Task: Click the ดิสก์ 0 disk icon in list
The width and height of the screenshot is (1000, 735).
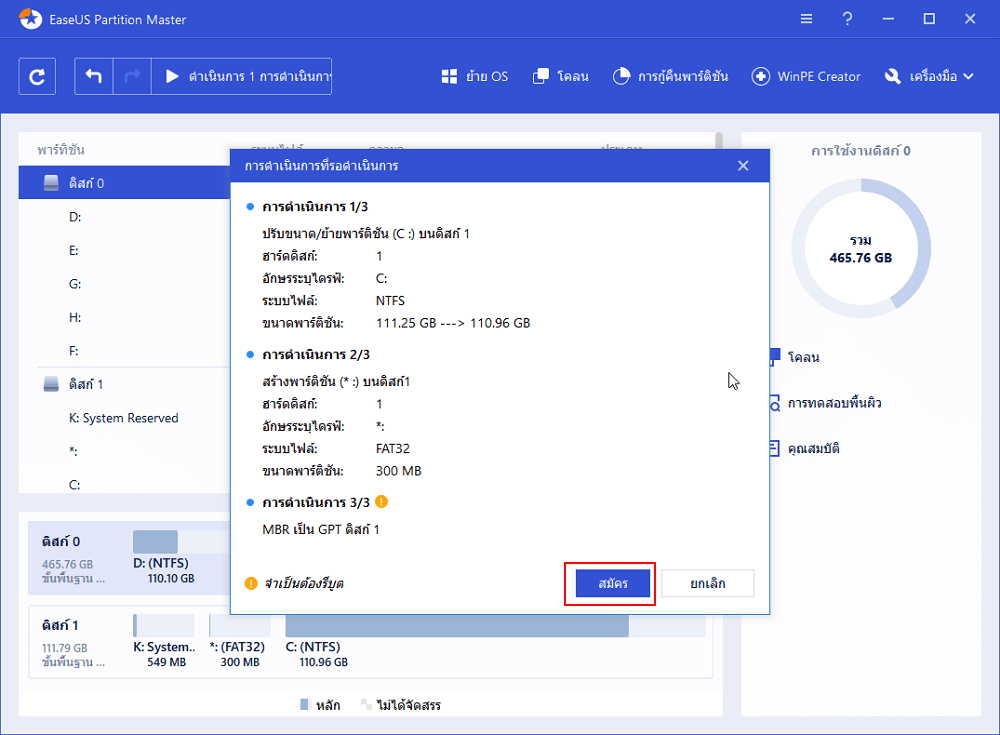Action: click(51, 183)
